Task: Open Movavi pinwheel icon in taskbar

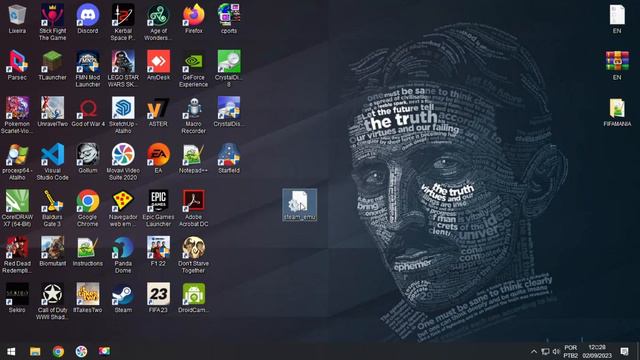Action: coord(81,351)
